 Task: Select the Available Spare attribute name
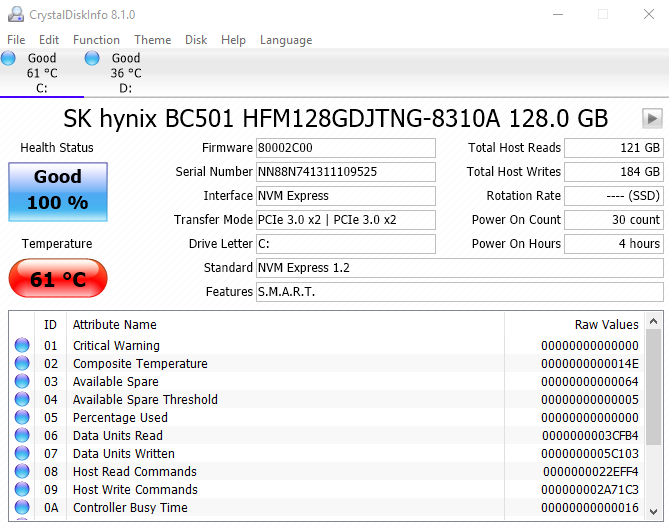116,381
